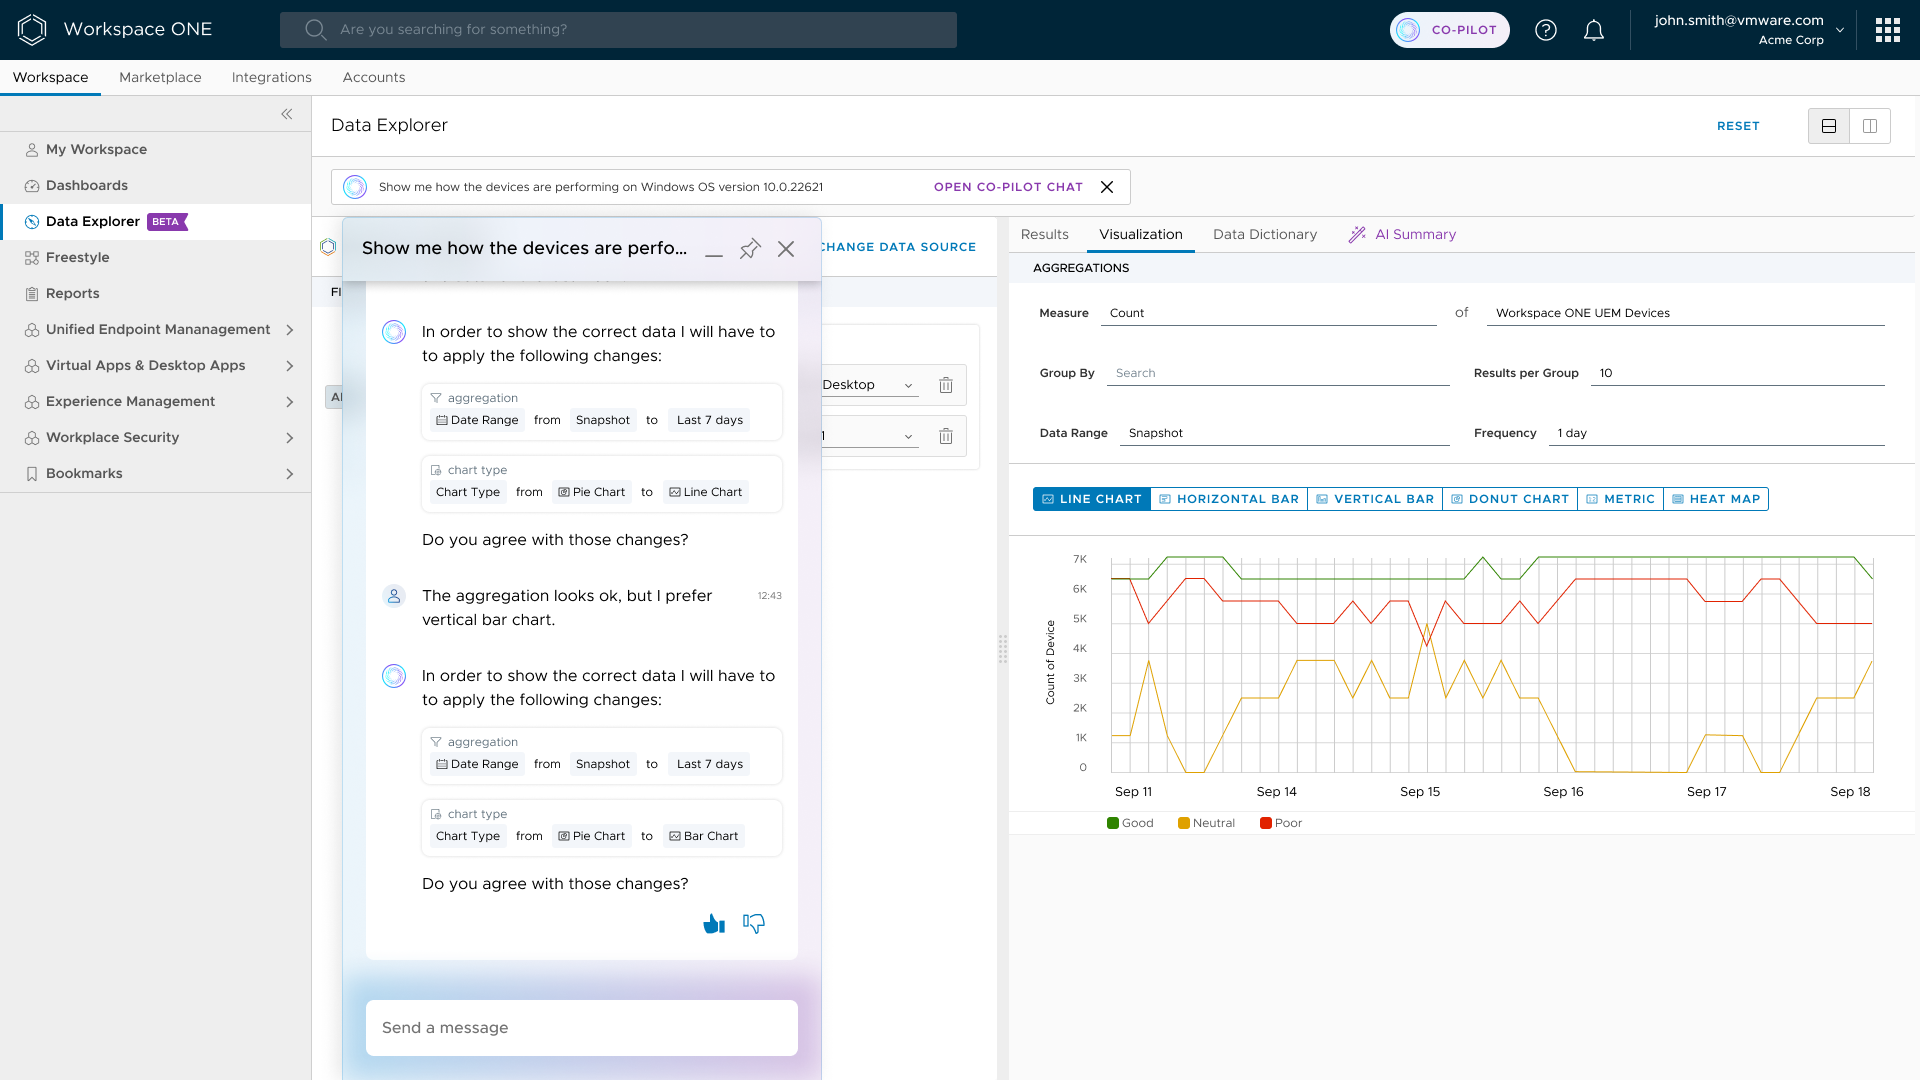Click the thumbs up icon in chat
Image resolution: width=1920 pixels, height=1080 pixels.
pos(713,924)
